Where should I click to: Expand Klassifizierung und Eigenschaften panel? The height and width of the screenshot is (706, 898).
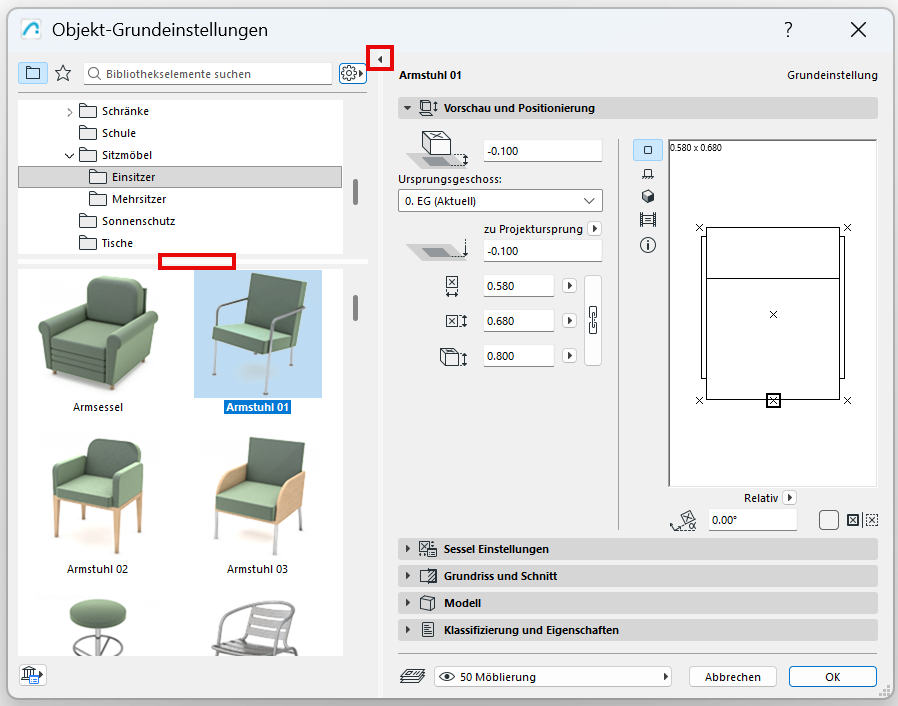[407, 629]
